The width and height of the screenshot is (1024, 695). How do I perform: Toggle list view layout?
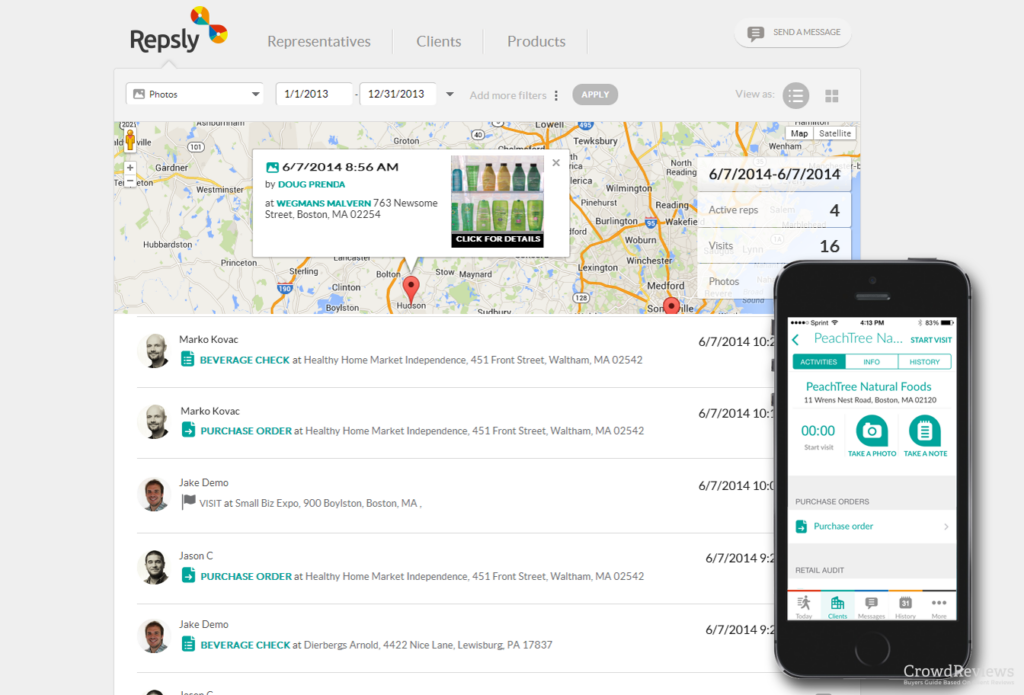pos(796,94)
